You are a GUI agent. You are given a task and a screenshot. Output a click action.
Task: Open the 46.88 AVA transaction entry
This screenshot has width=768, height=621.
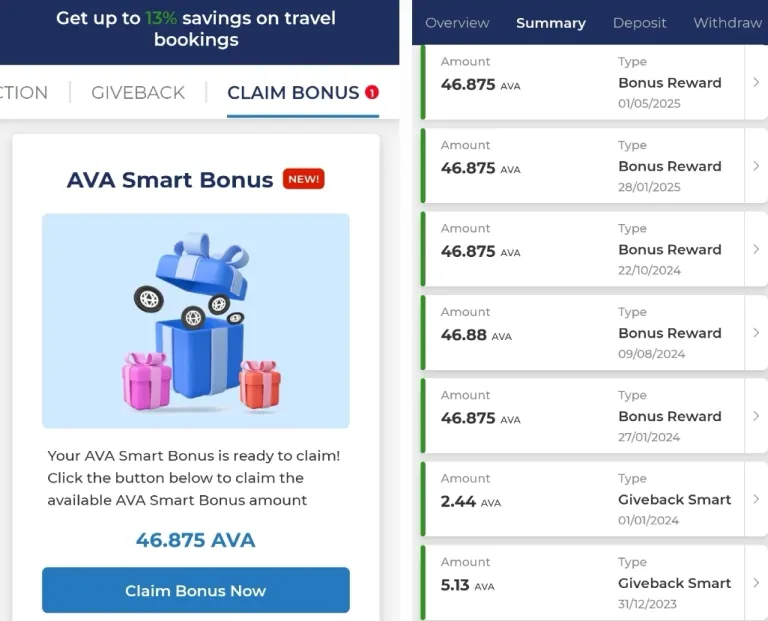594,333
